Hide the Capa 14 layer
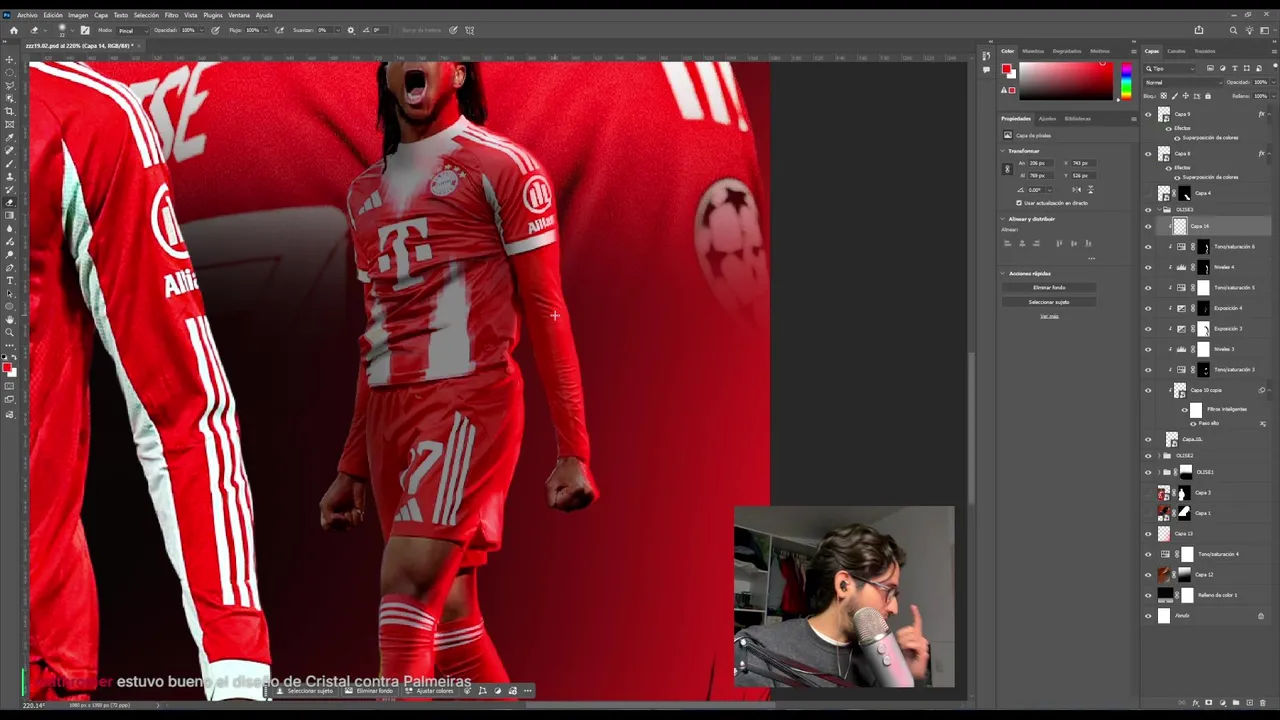This screenshot has height=720, width=1280. pos(1148,226)
